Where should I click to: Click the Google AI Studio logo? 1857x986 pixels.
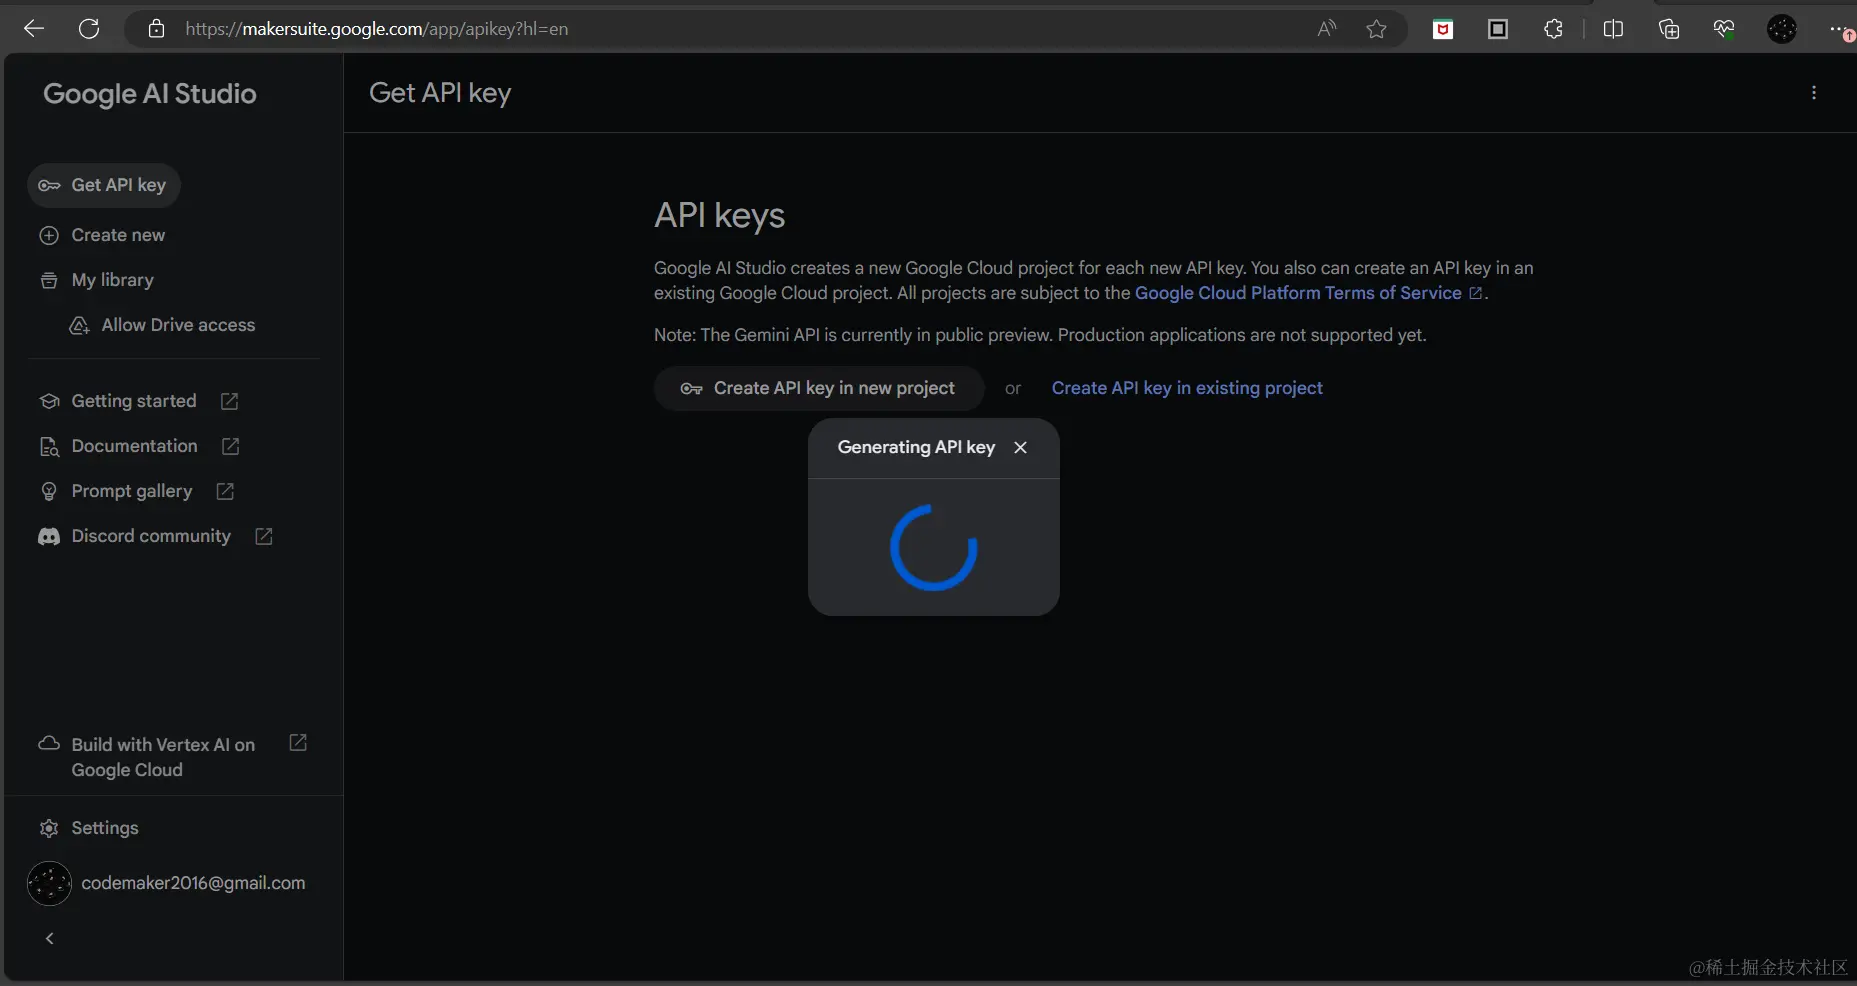point(150,94)
